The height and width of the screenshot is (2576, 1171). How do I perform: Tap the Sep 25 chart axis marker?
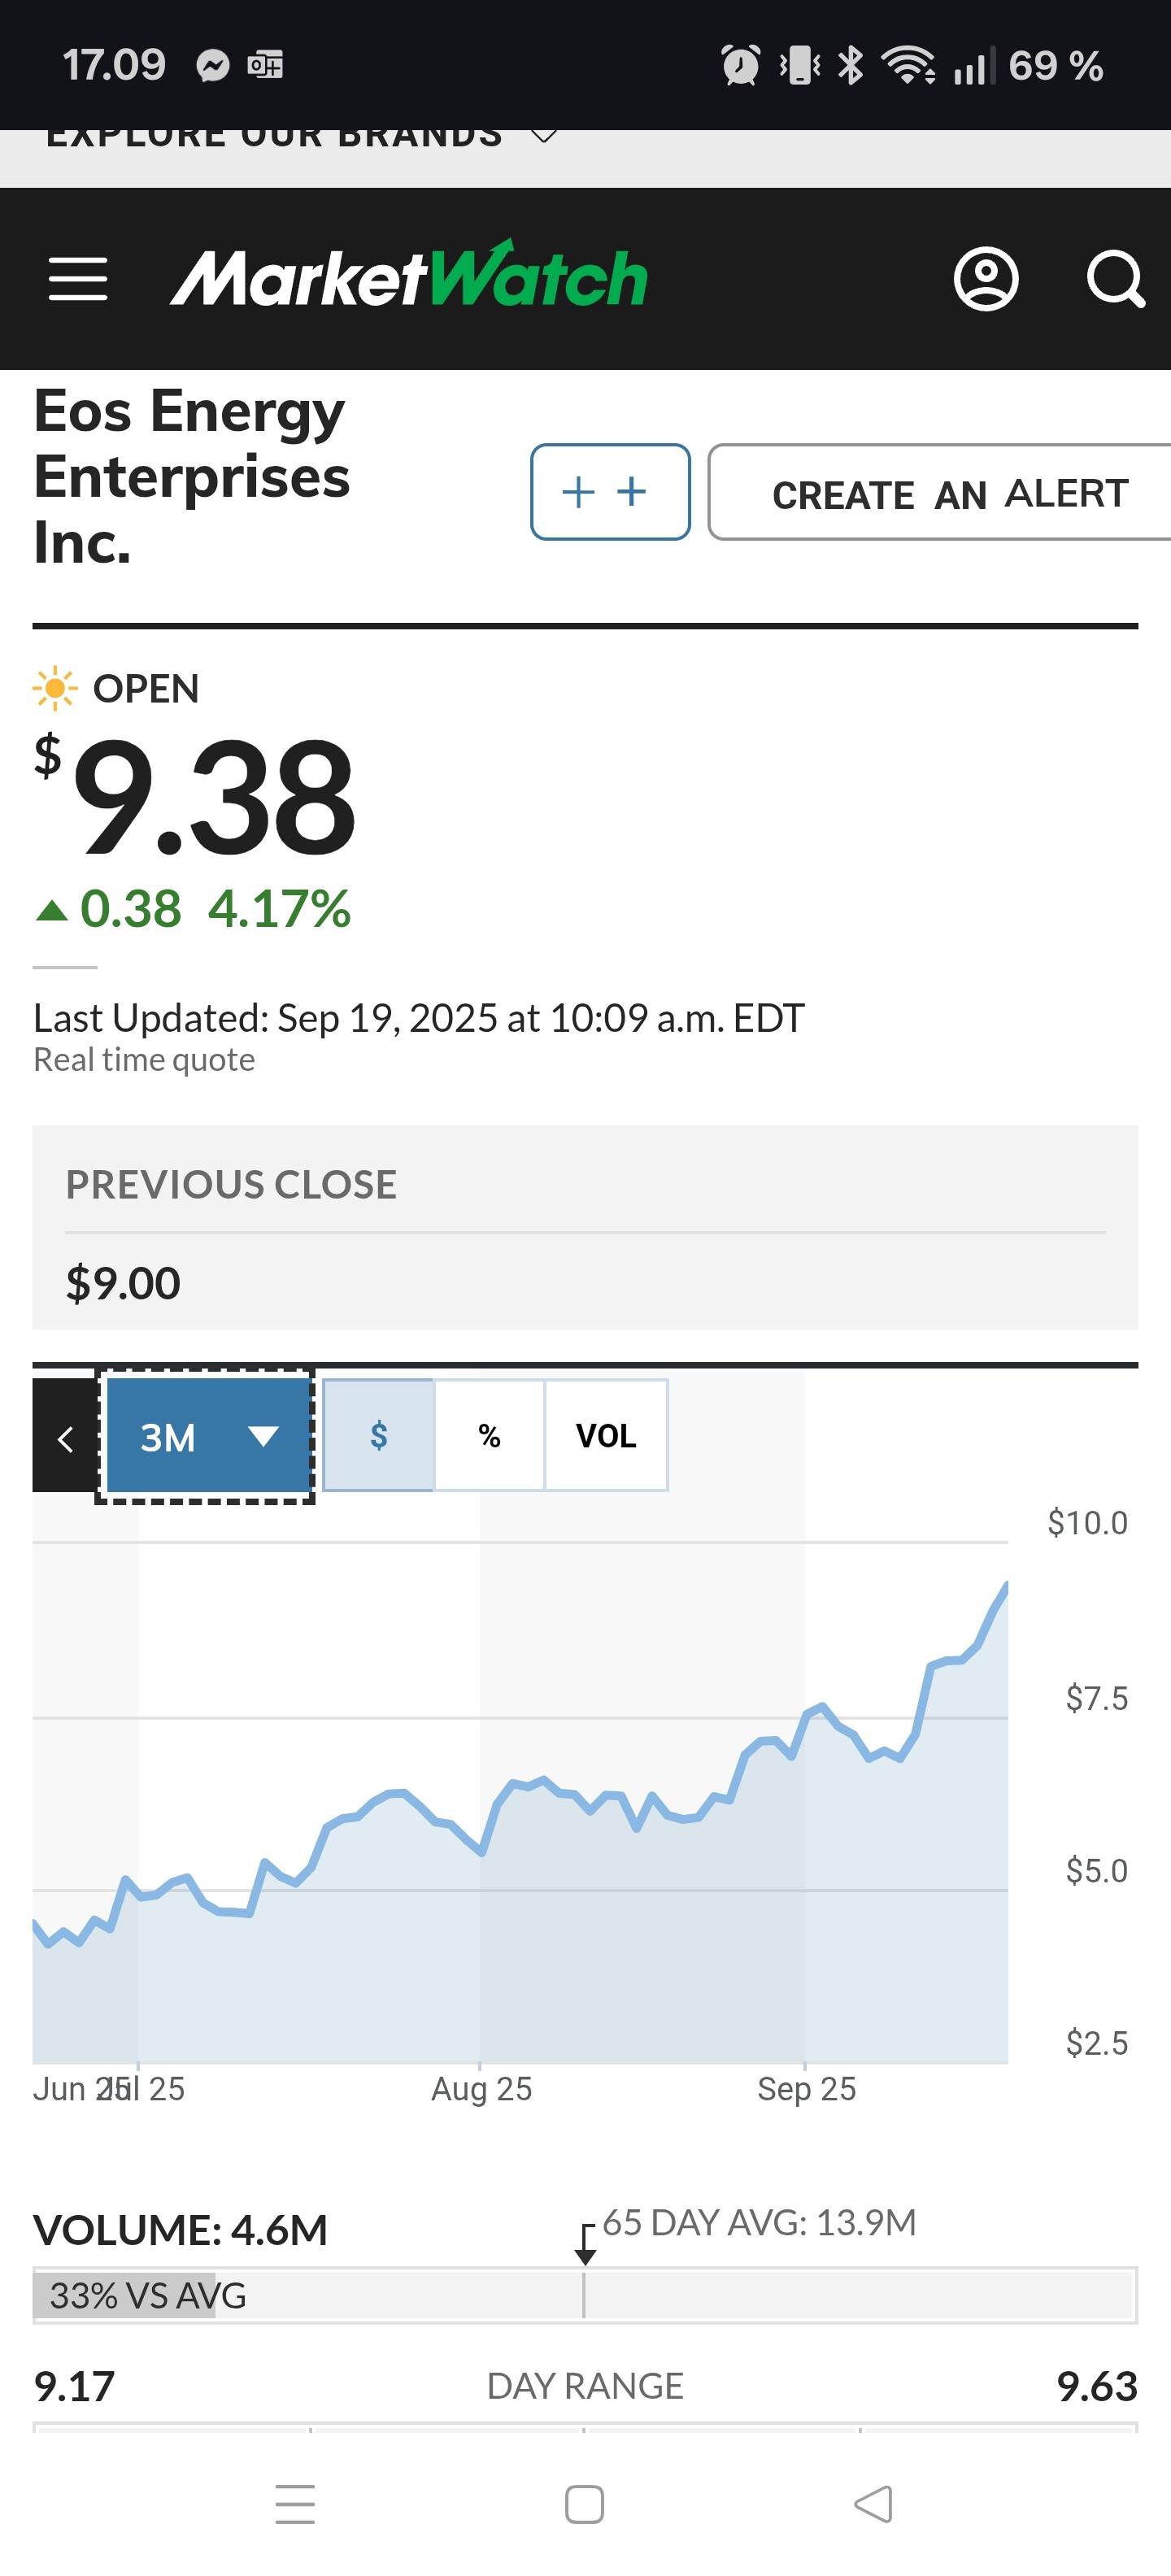pos(805,2087)
